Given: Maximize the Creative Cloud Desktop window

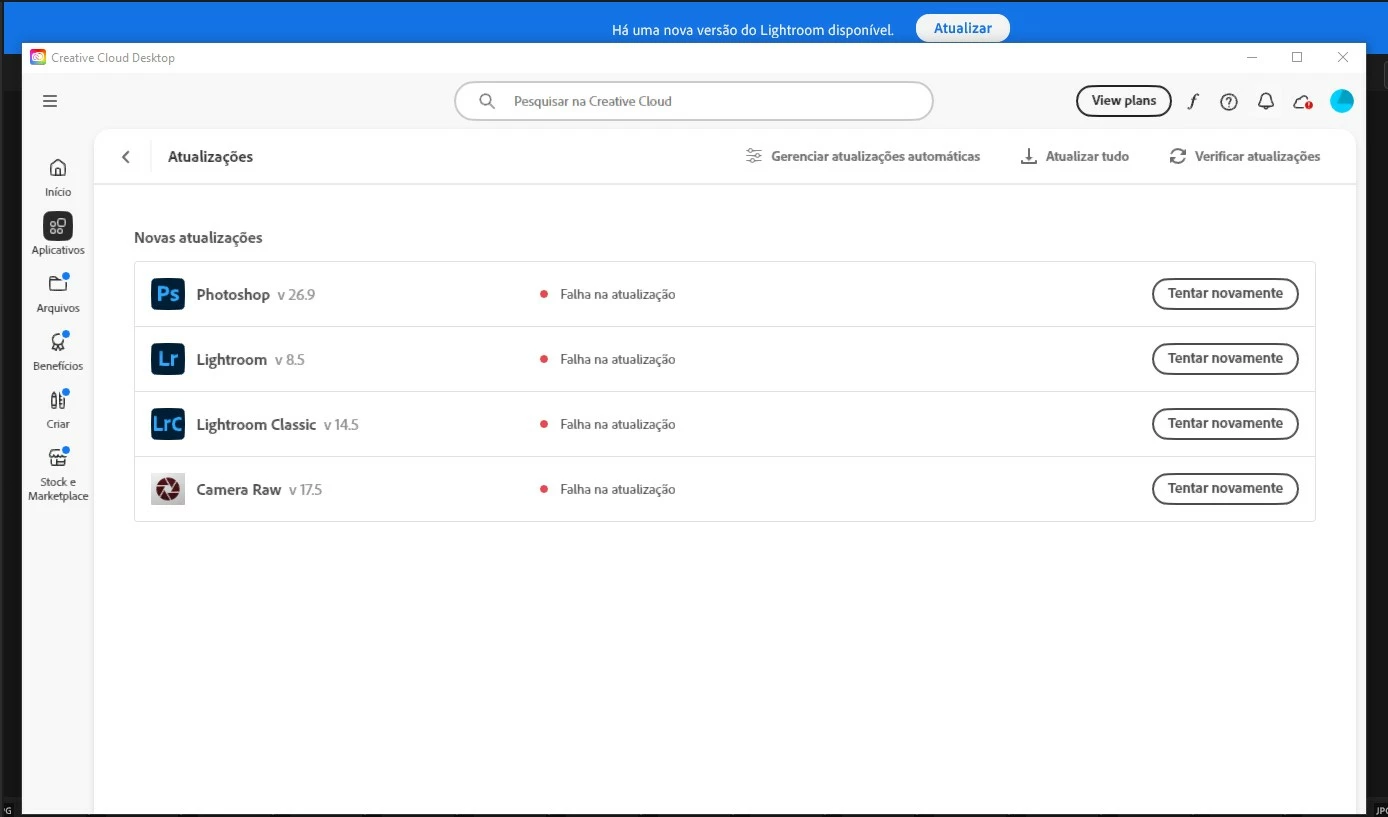Looking at the screenshot, I should 1297,57.
